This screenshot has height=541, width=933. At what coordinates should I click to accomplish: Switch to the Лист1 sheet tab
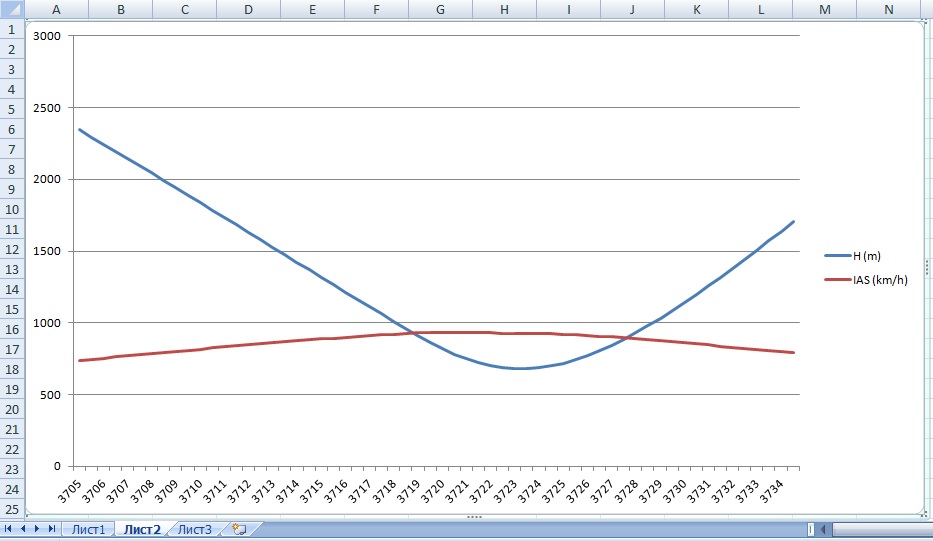click(x=88, y=529)
